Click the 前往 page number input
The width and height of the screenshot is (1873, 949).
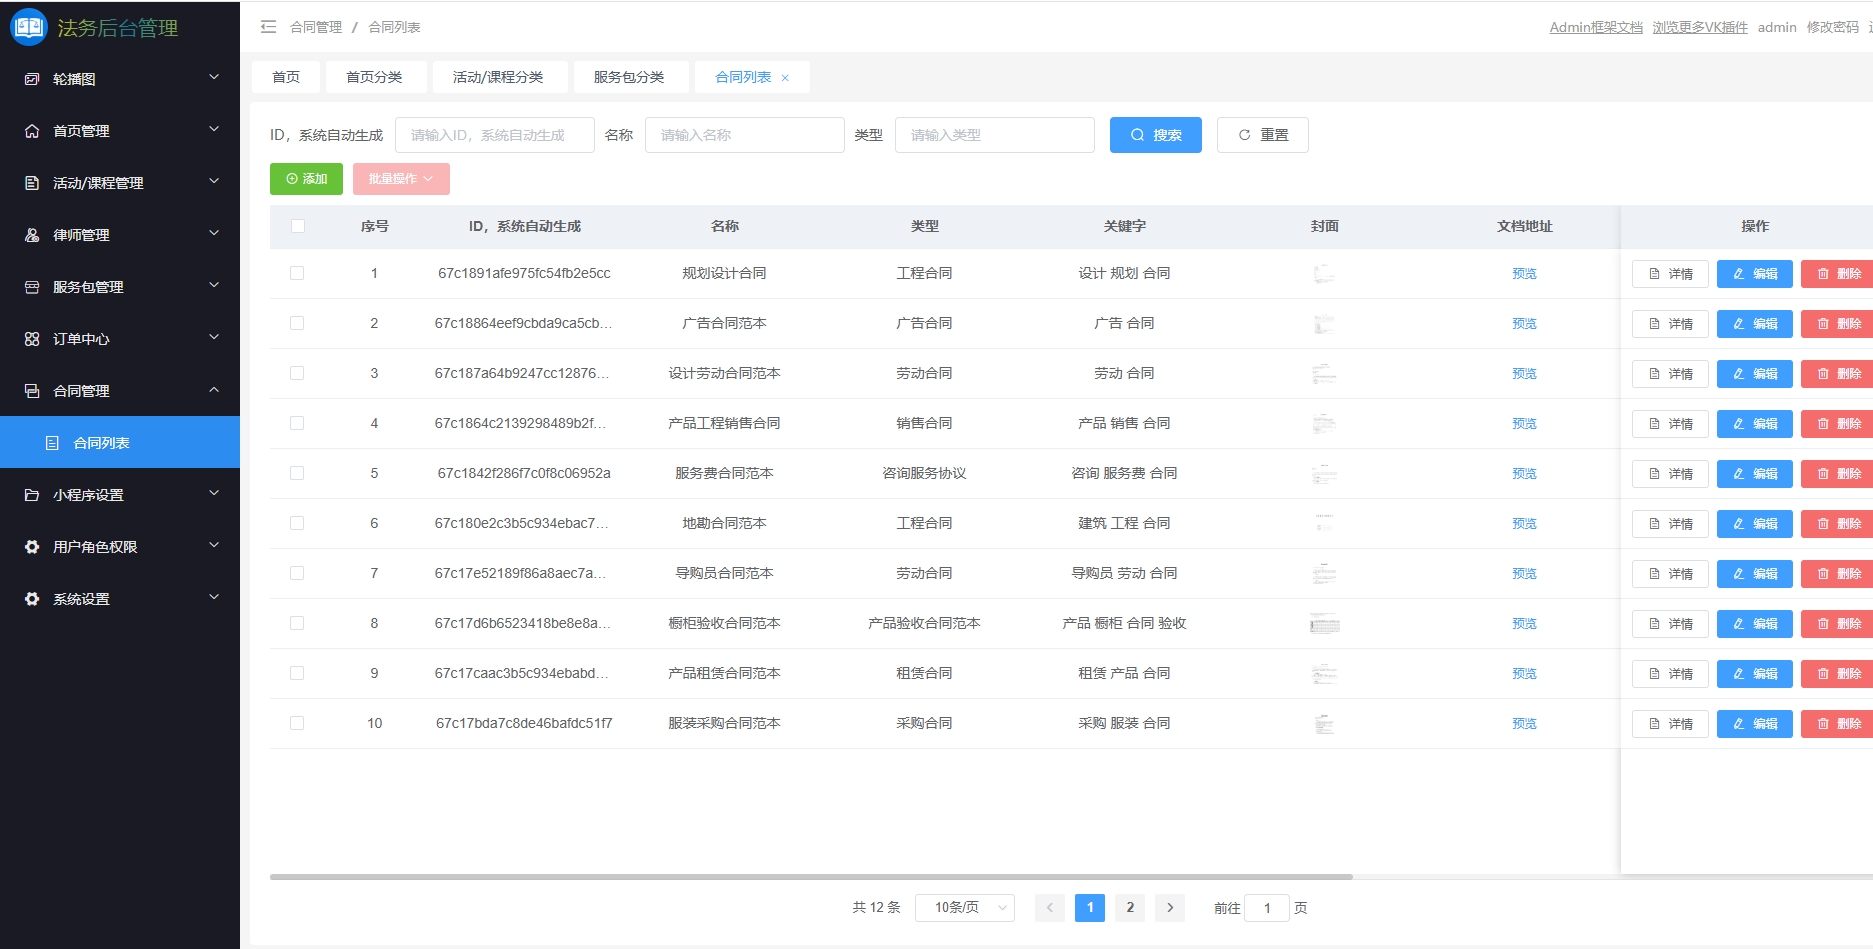[1267, 908]
